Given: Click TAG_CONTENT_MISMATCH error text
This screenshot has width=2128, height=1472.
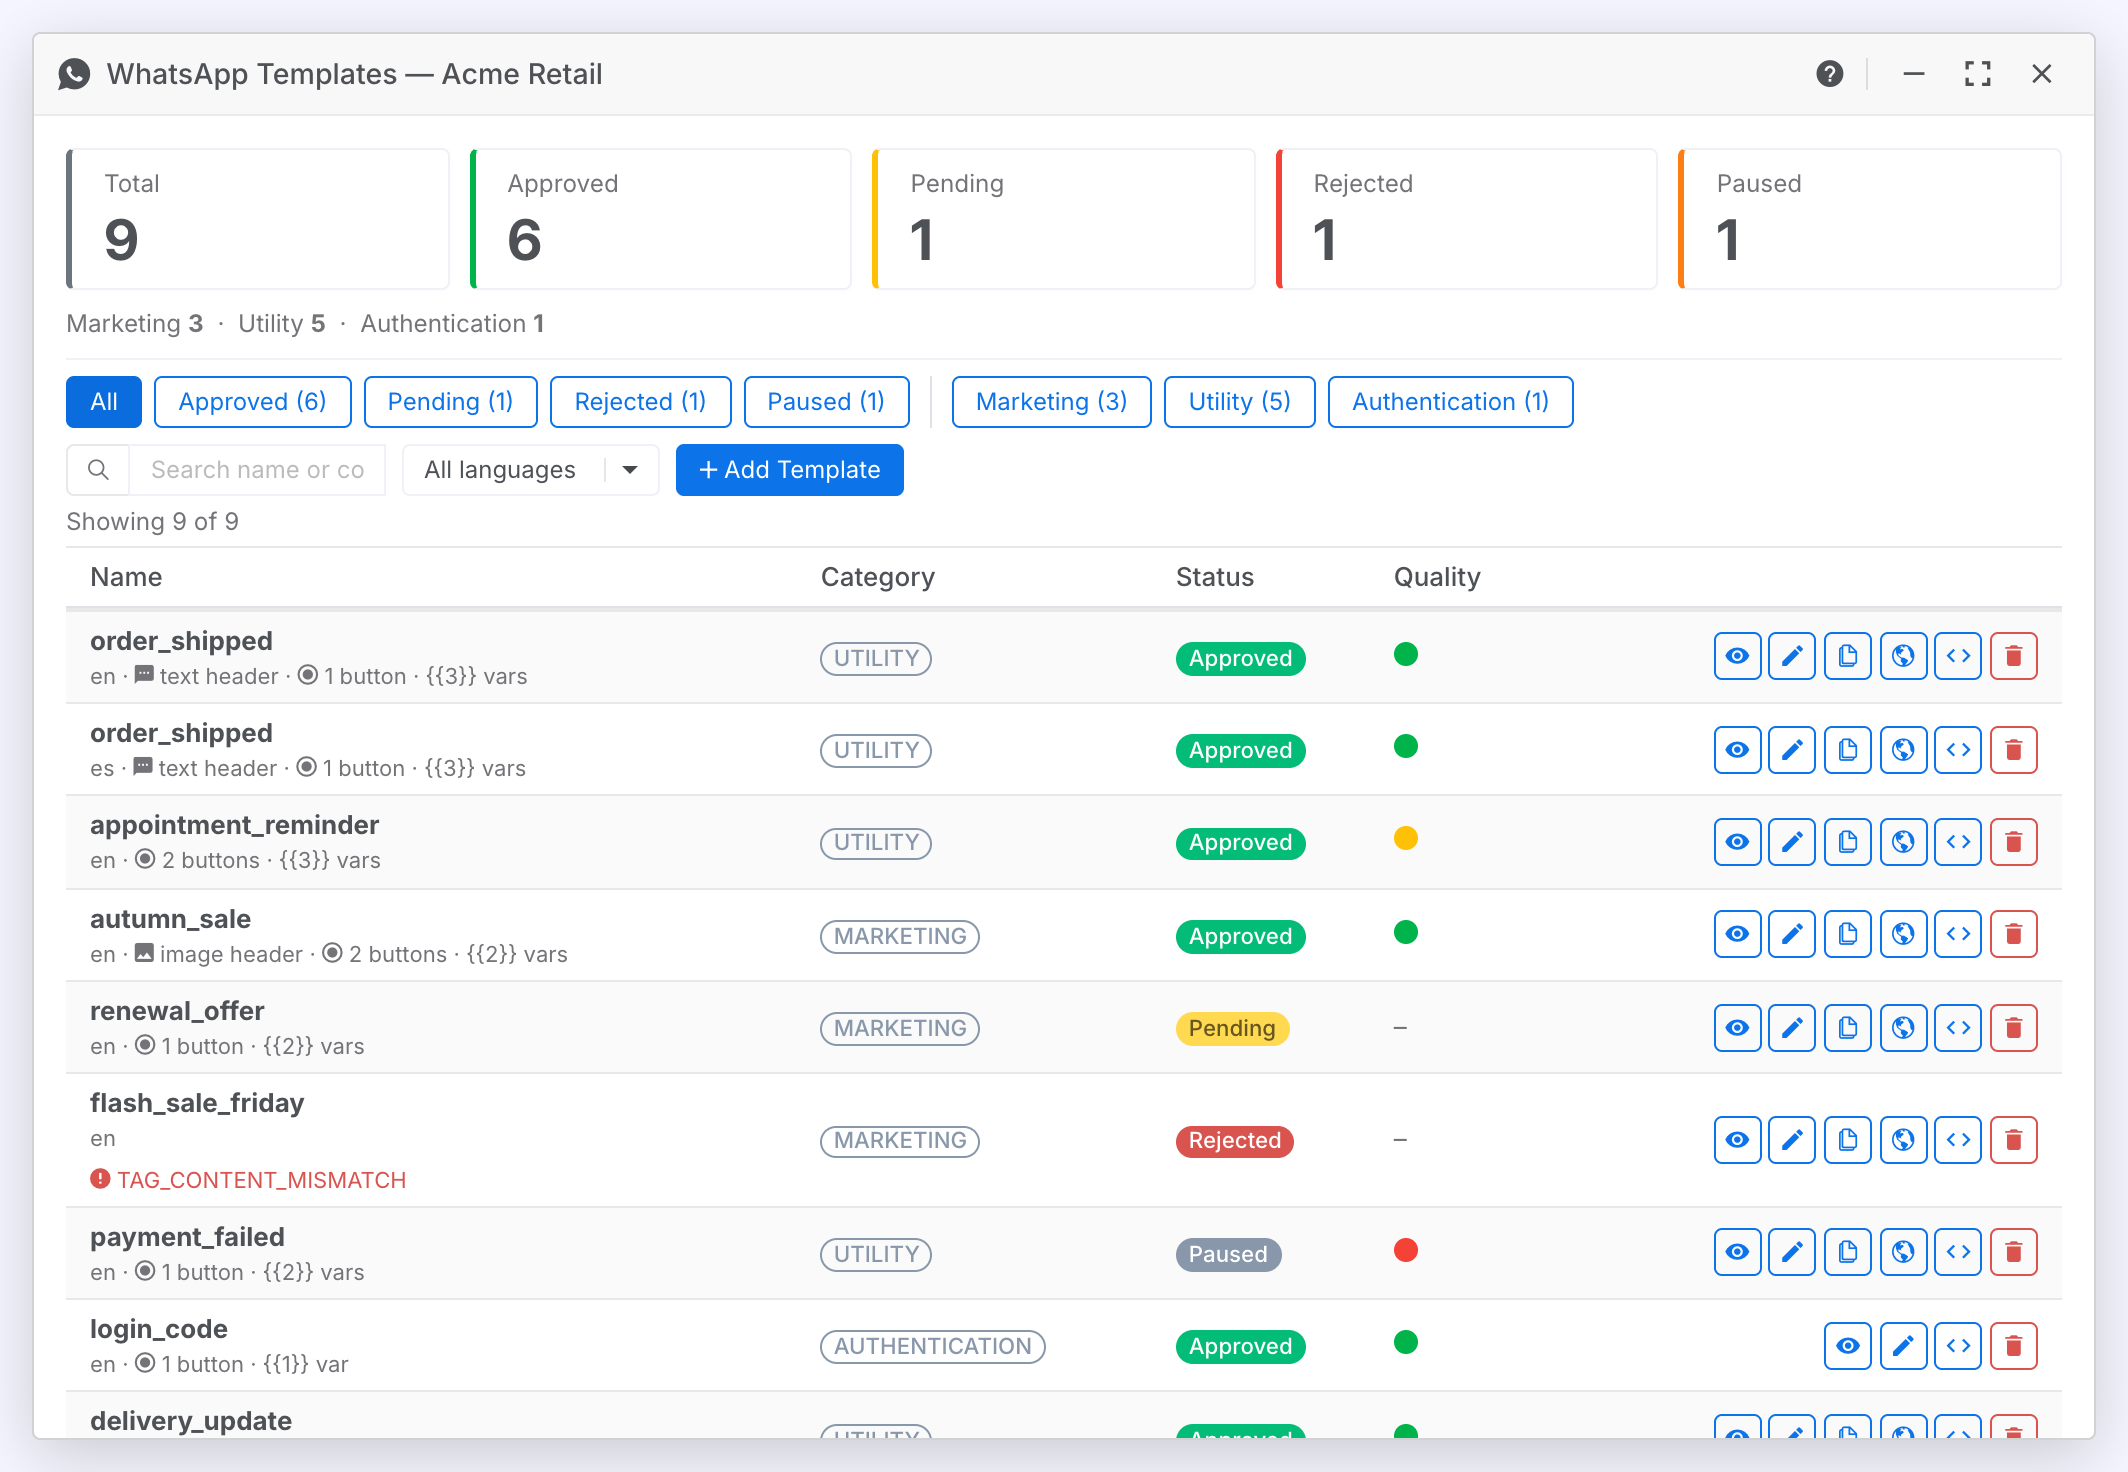Looking at the screenshot, I should (x=261, y=1180).
